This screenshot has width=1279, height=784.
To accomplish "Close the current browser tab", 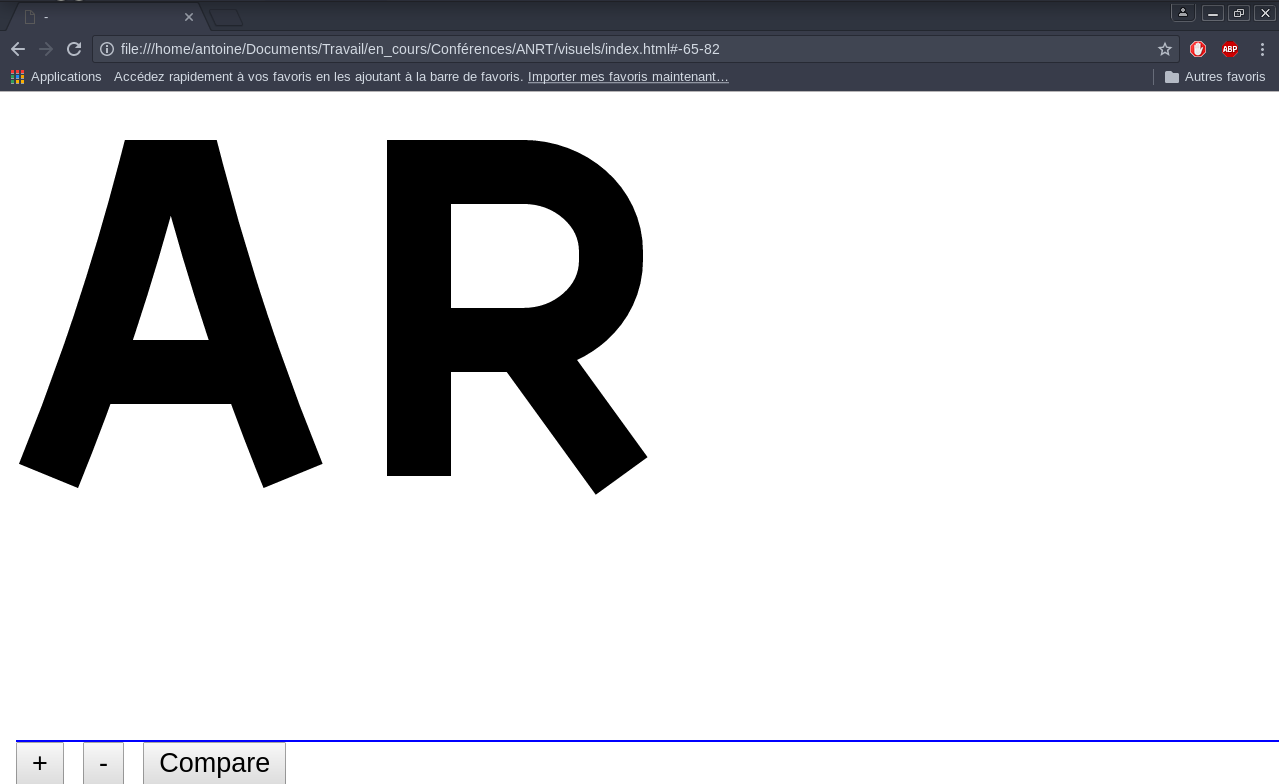I will pos(189,17).
